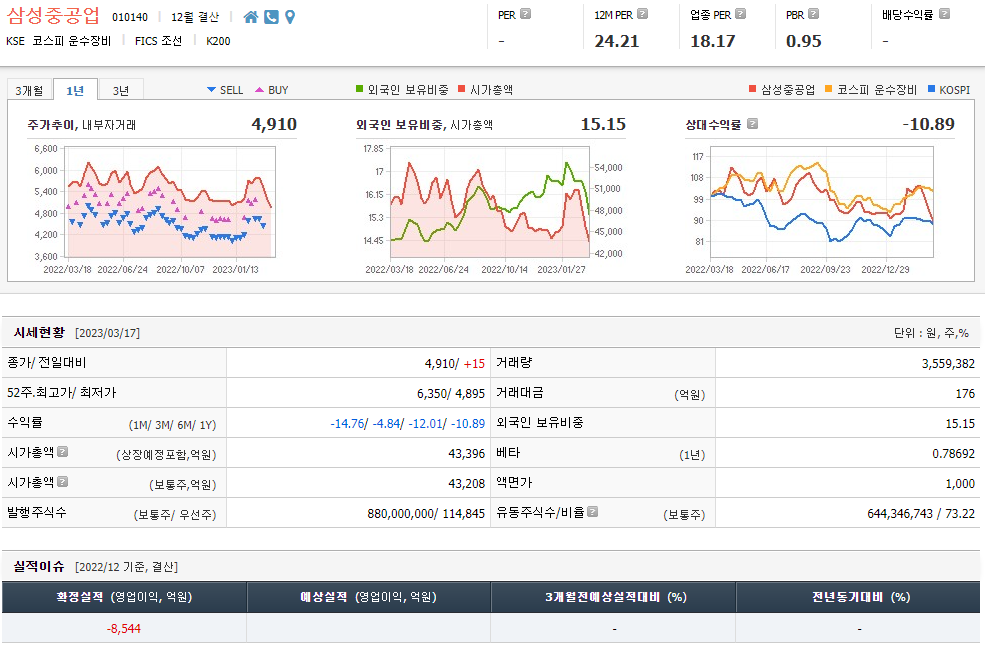Image resolution: width=985 pixels, height=646 pixels.
Task: Click the 단위 : 원, 주,% unit note
Action: [x=931, y=333]
